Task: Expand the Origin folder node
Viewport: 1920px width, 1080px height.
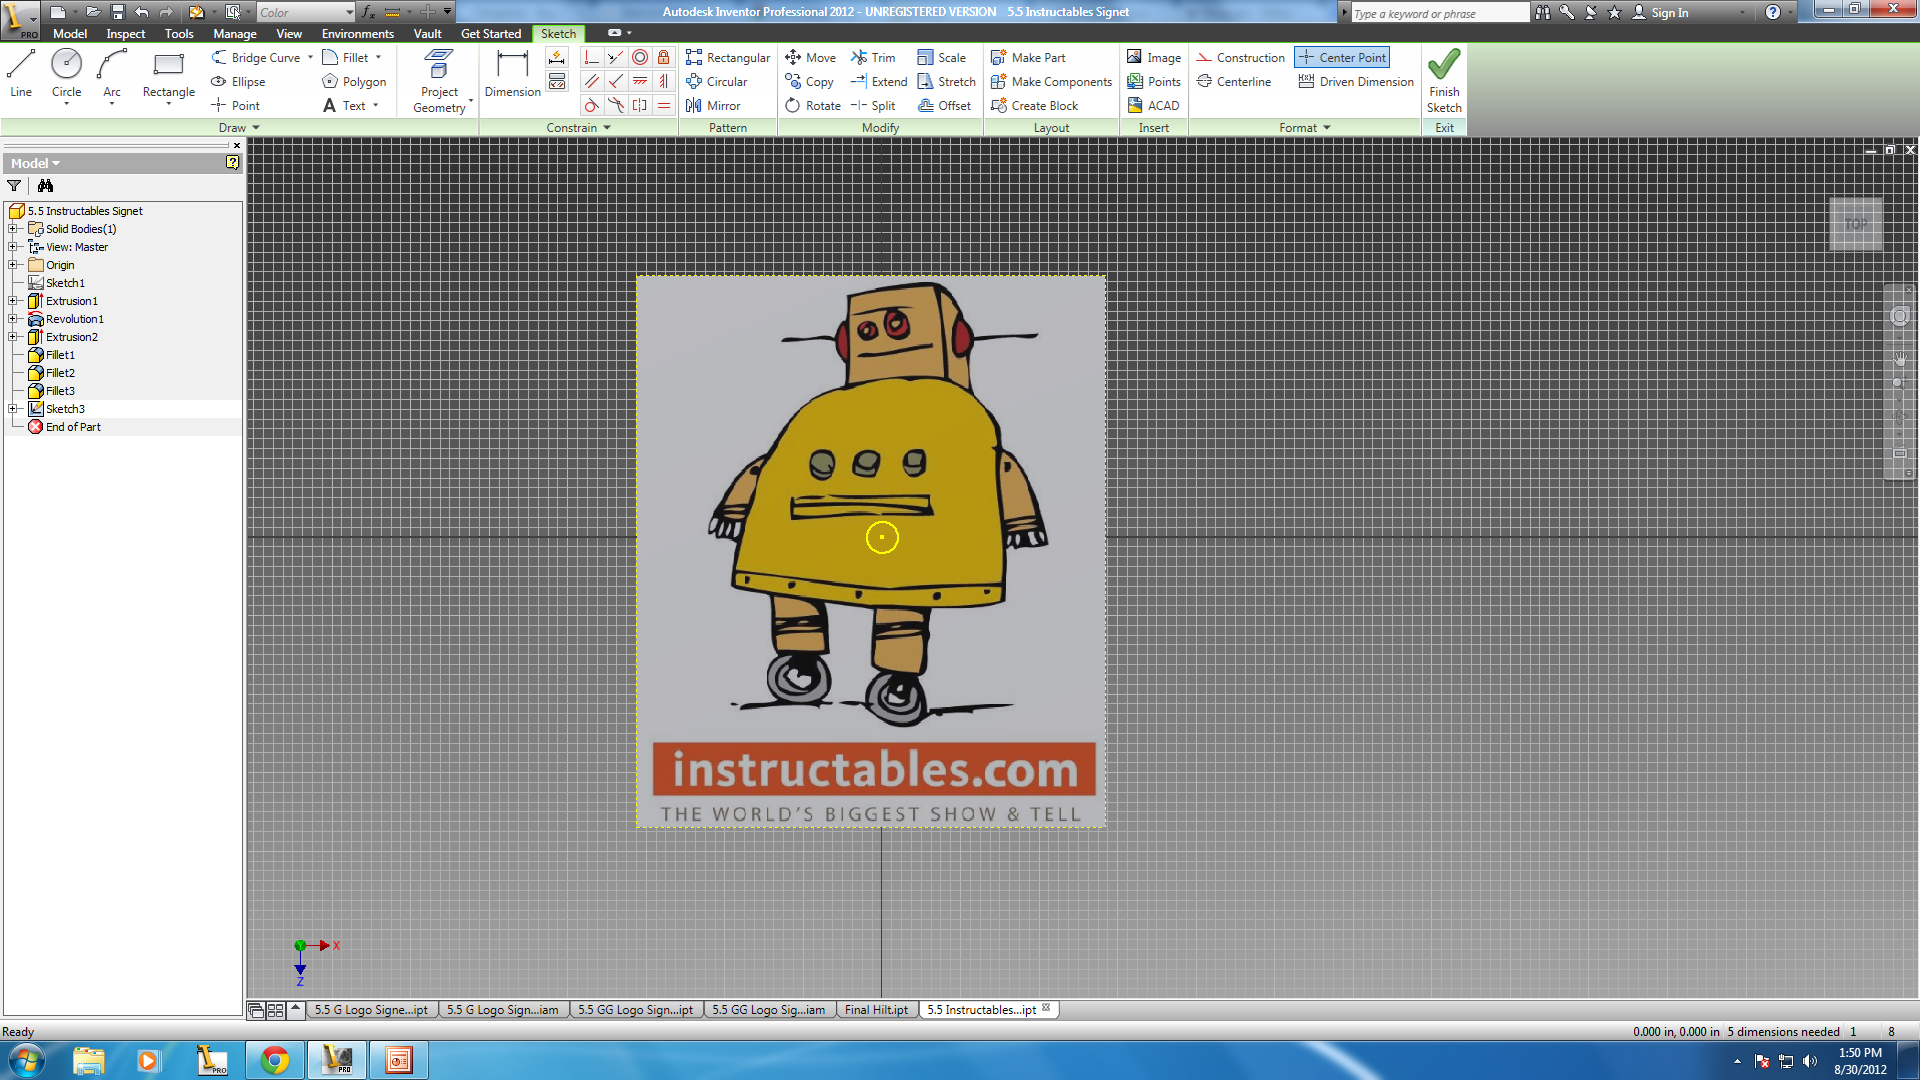Action: (x=13, y=265)
